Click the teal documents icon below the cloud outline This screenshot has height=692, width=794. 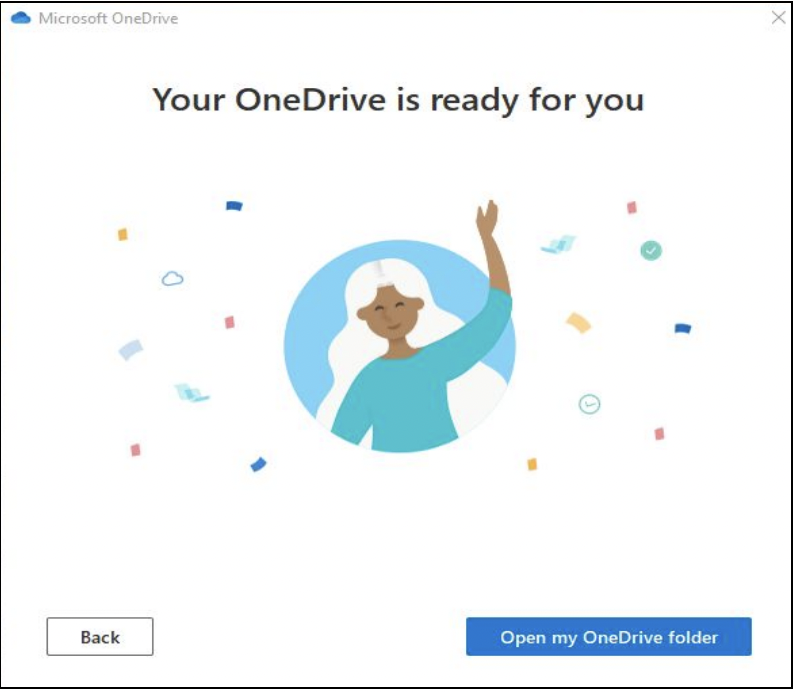coord(191,393)
